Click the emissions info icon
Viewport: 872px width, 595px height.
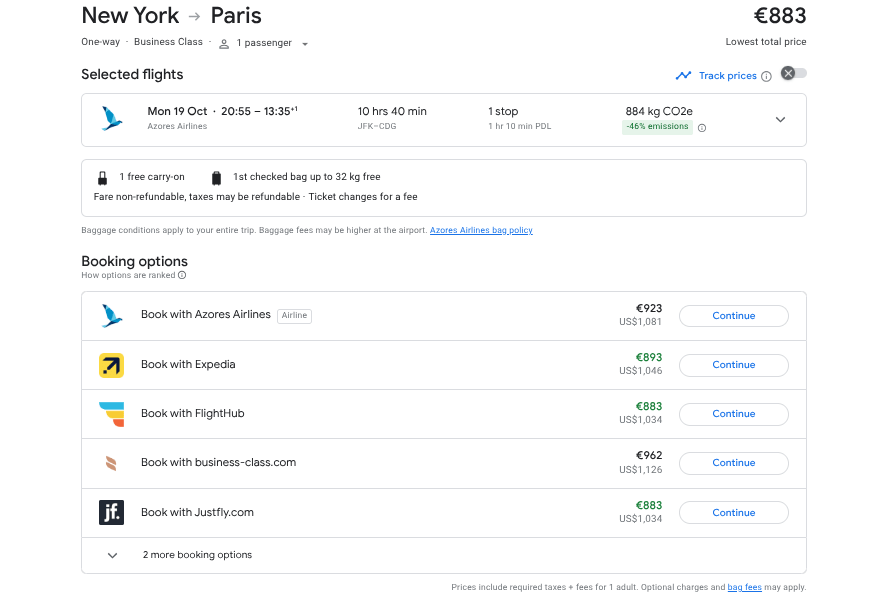point(701,128)
